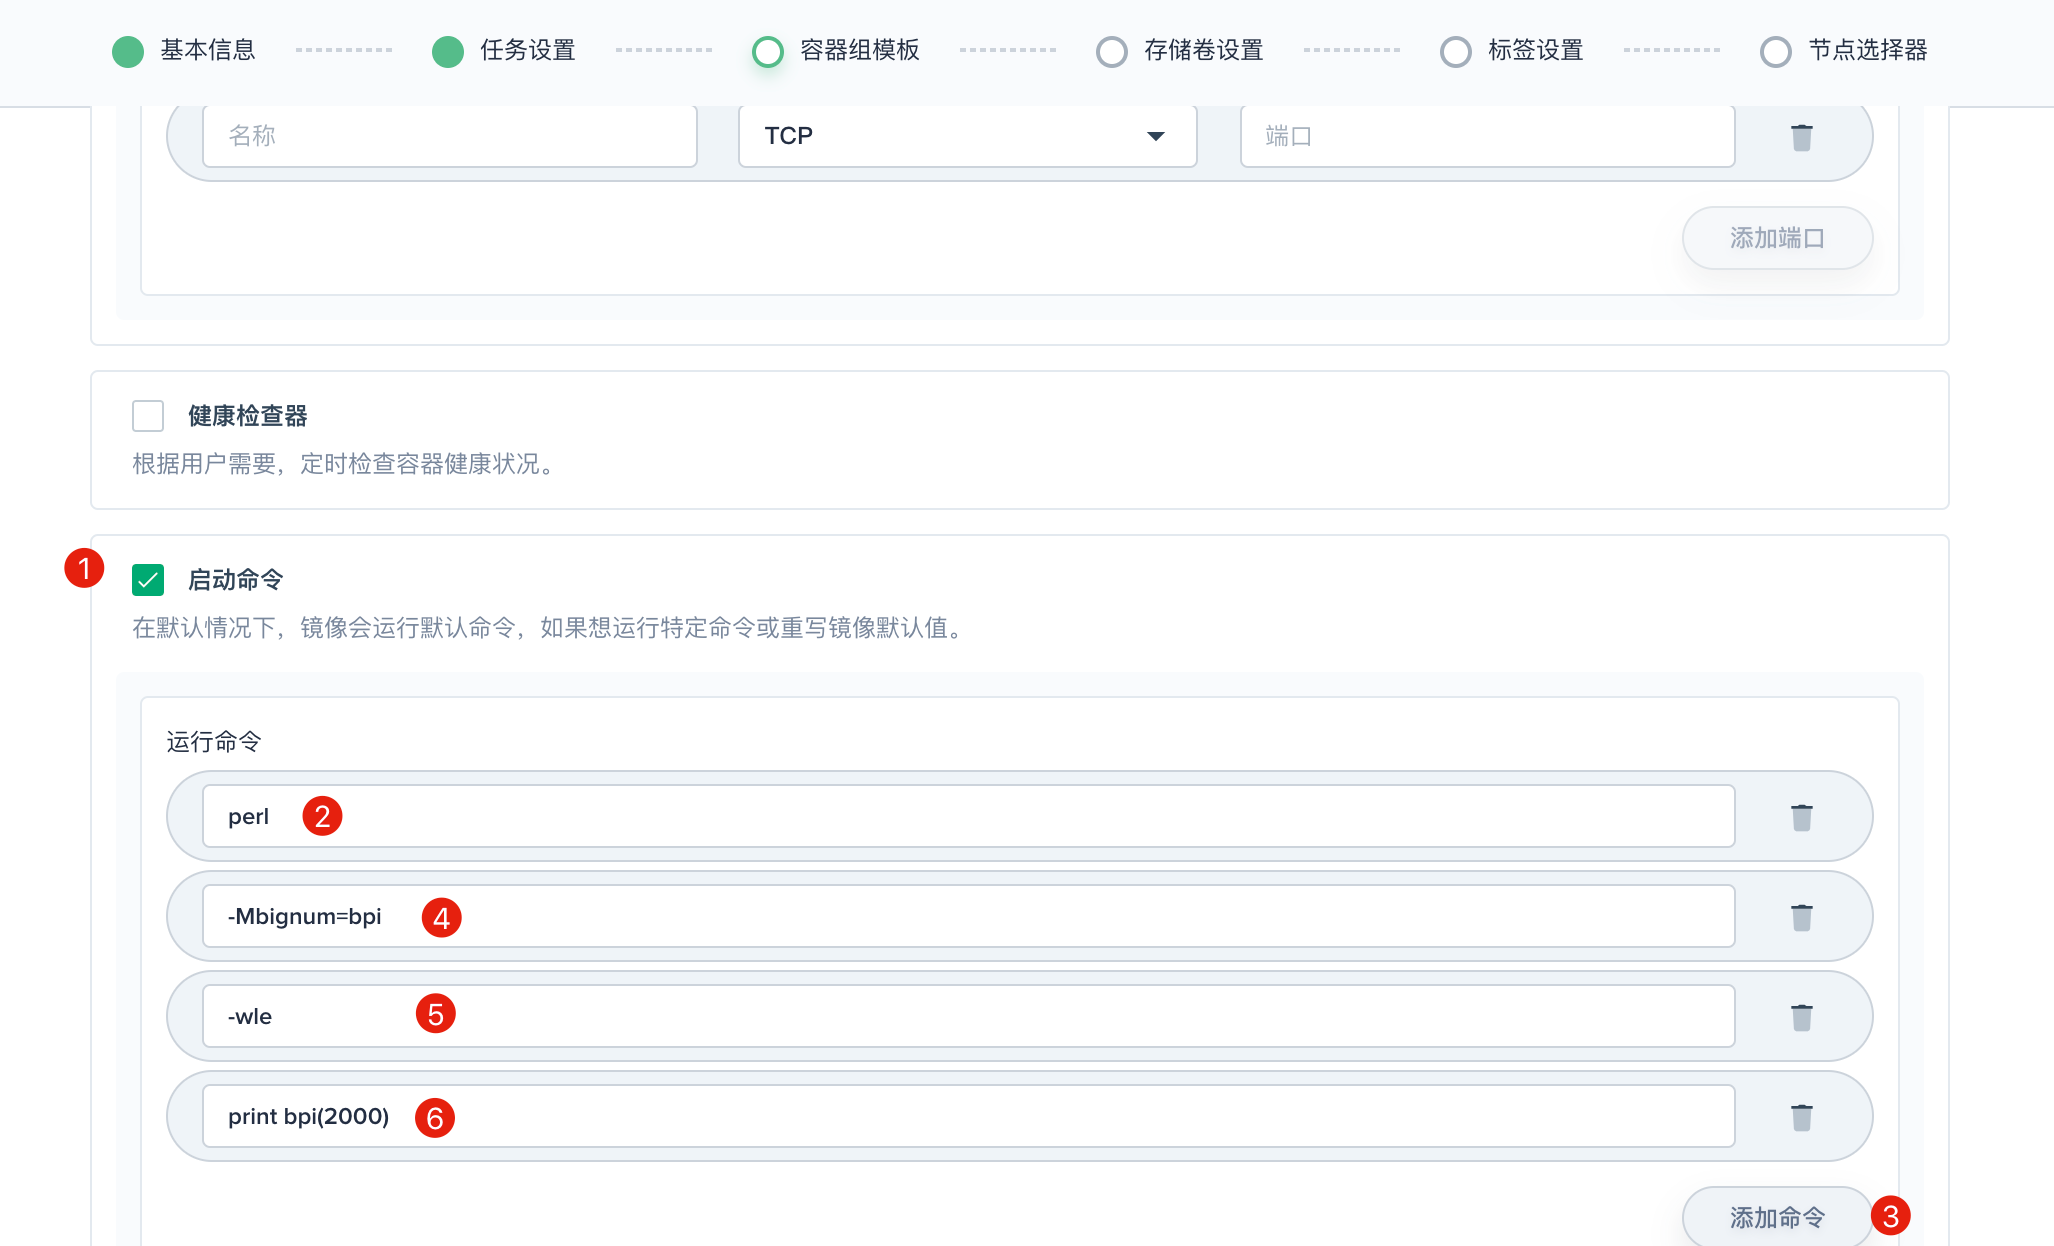Click the 添加端口 button
The height and width of the screenshot is (1246, 2054).
(x=1777, y=238)
